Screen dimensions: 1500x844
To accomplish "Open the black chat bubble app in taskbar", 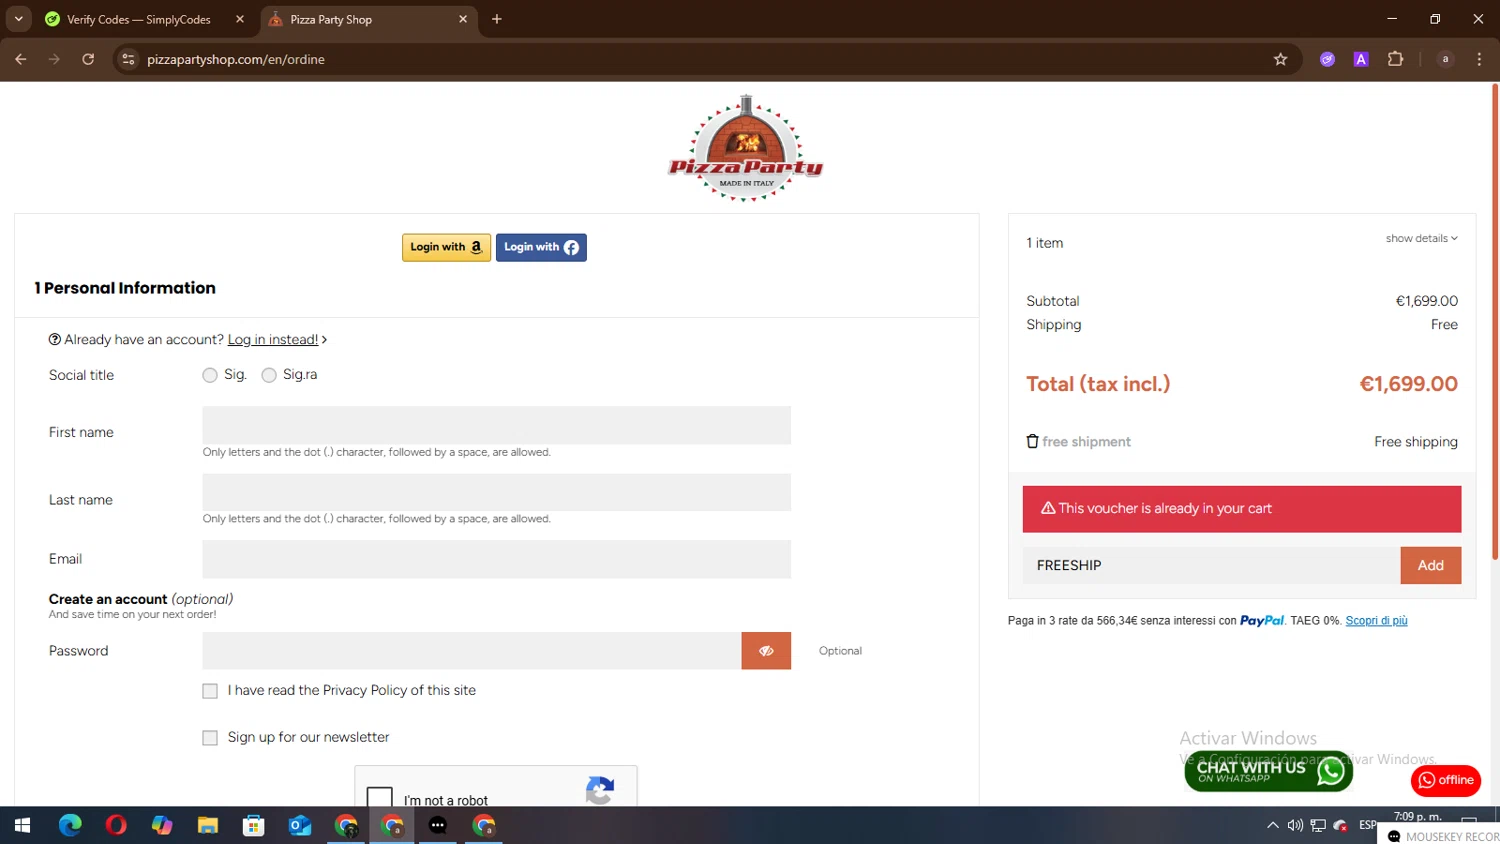I will pyautogui.click(x=438, y=825).
